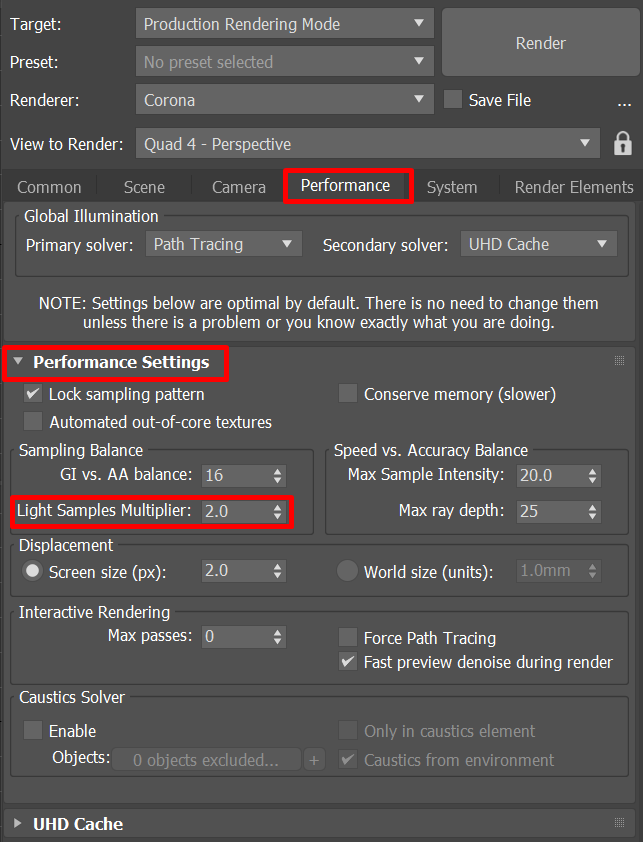Open the Renderer dropdown showing Corona
The image size is (643, 842).
tap(285, 99)
